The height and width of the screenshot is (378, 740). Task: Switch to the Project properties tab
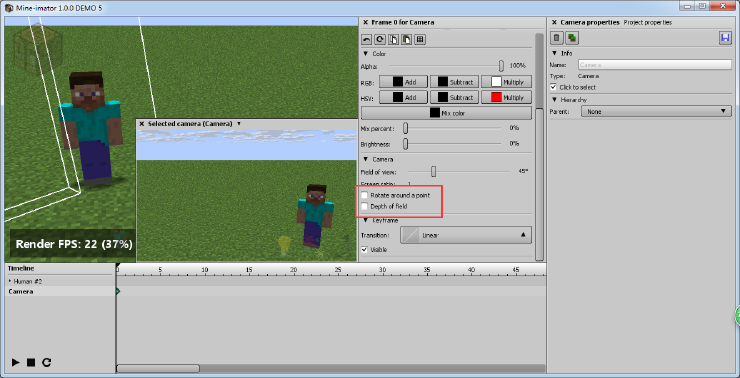tap(648, 22)
